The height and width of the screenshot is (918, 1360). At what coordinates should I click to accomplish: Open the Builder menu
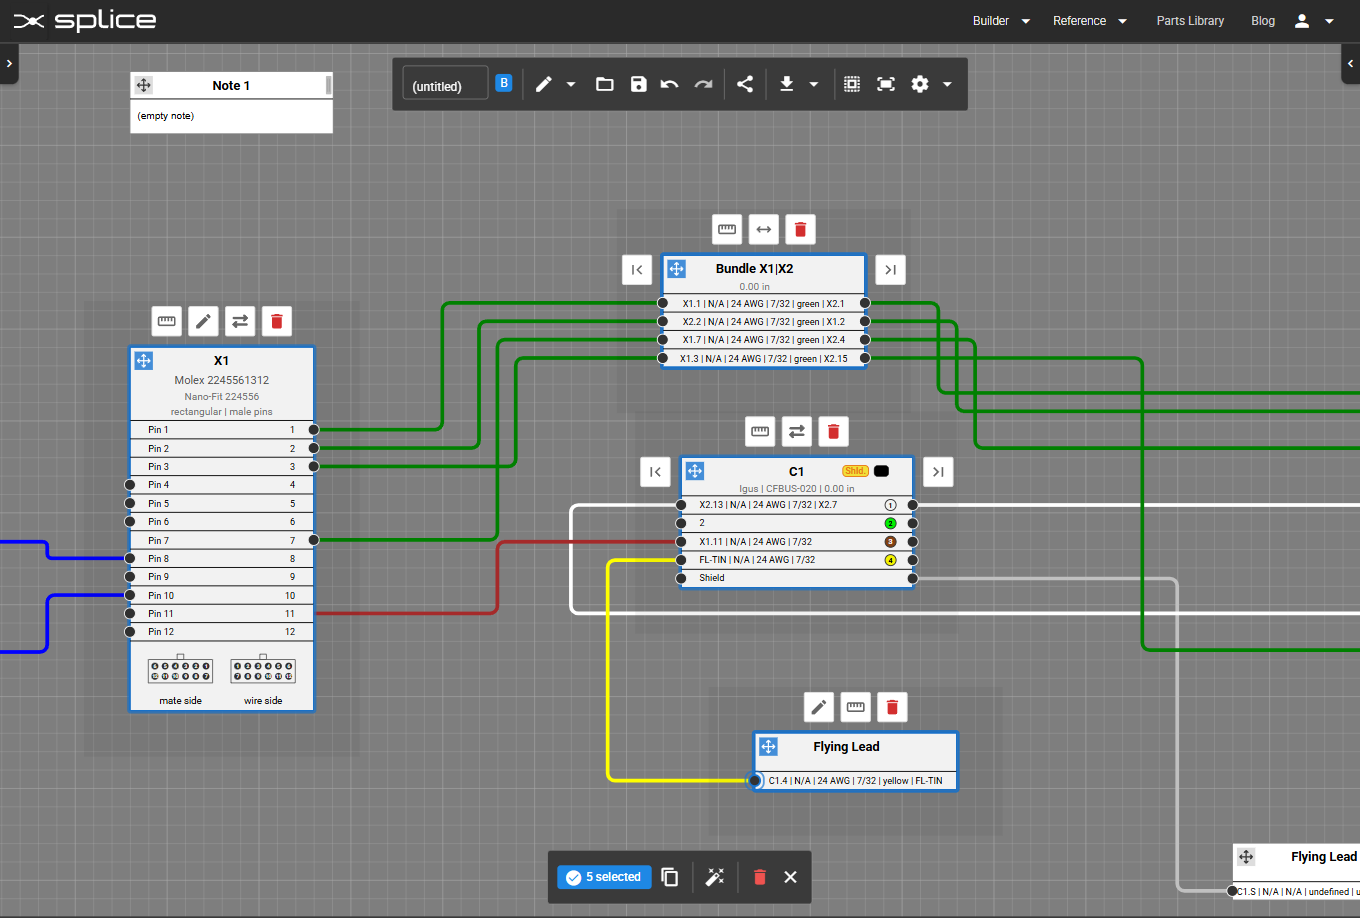tap(1000, 21)
